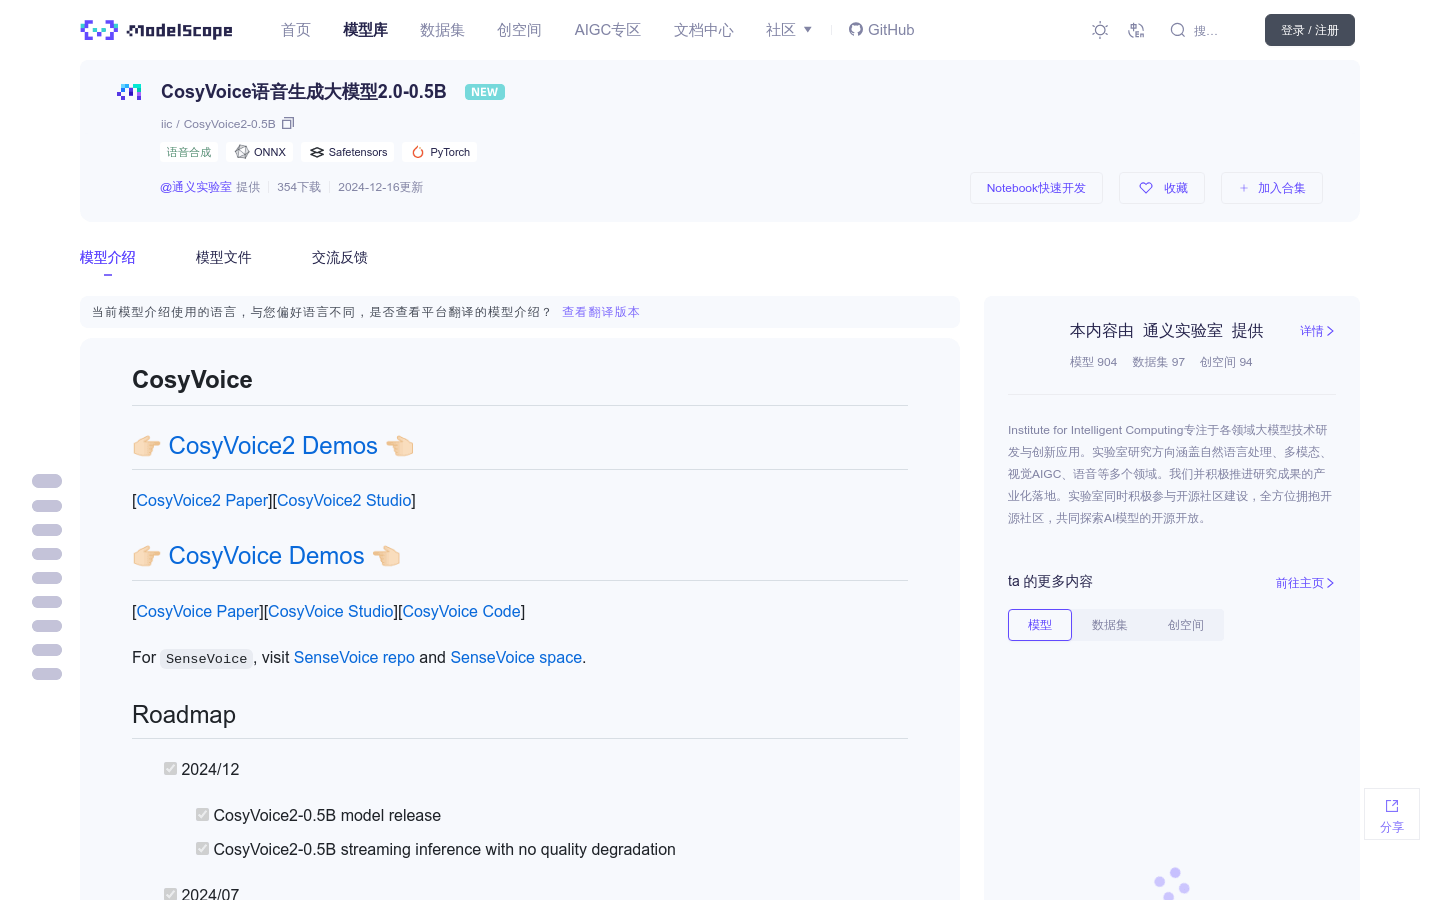Go to 首页 in navigation

(x=296, y=30)
